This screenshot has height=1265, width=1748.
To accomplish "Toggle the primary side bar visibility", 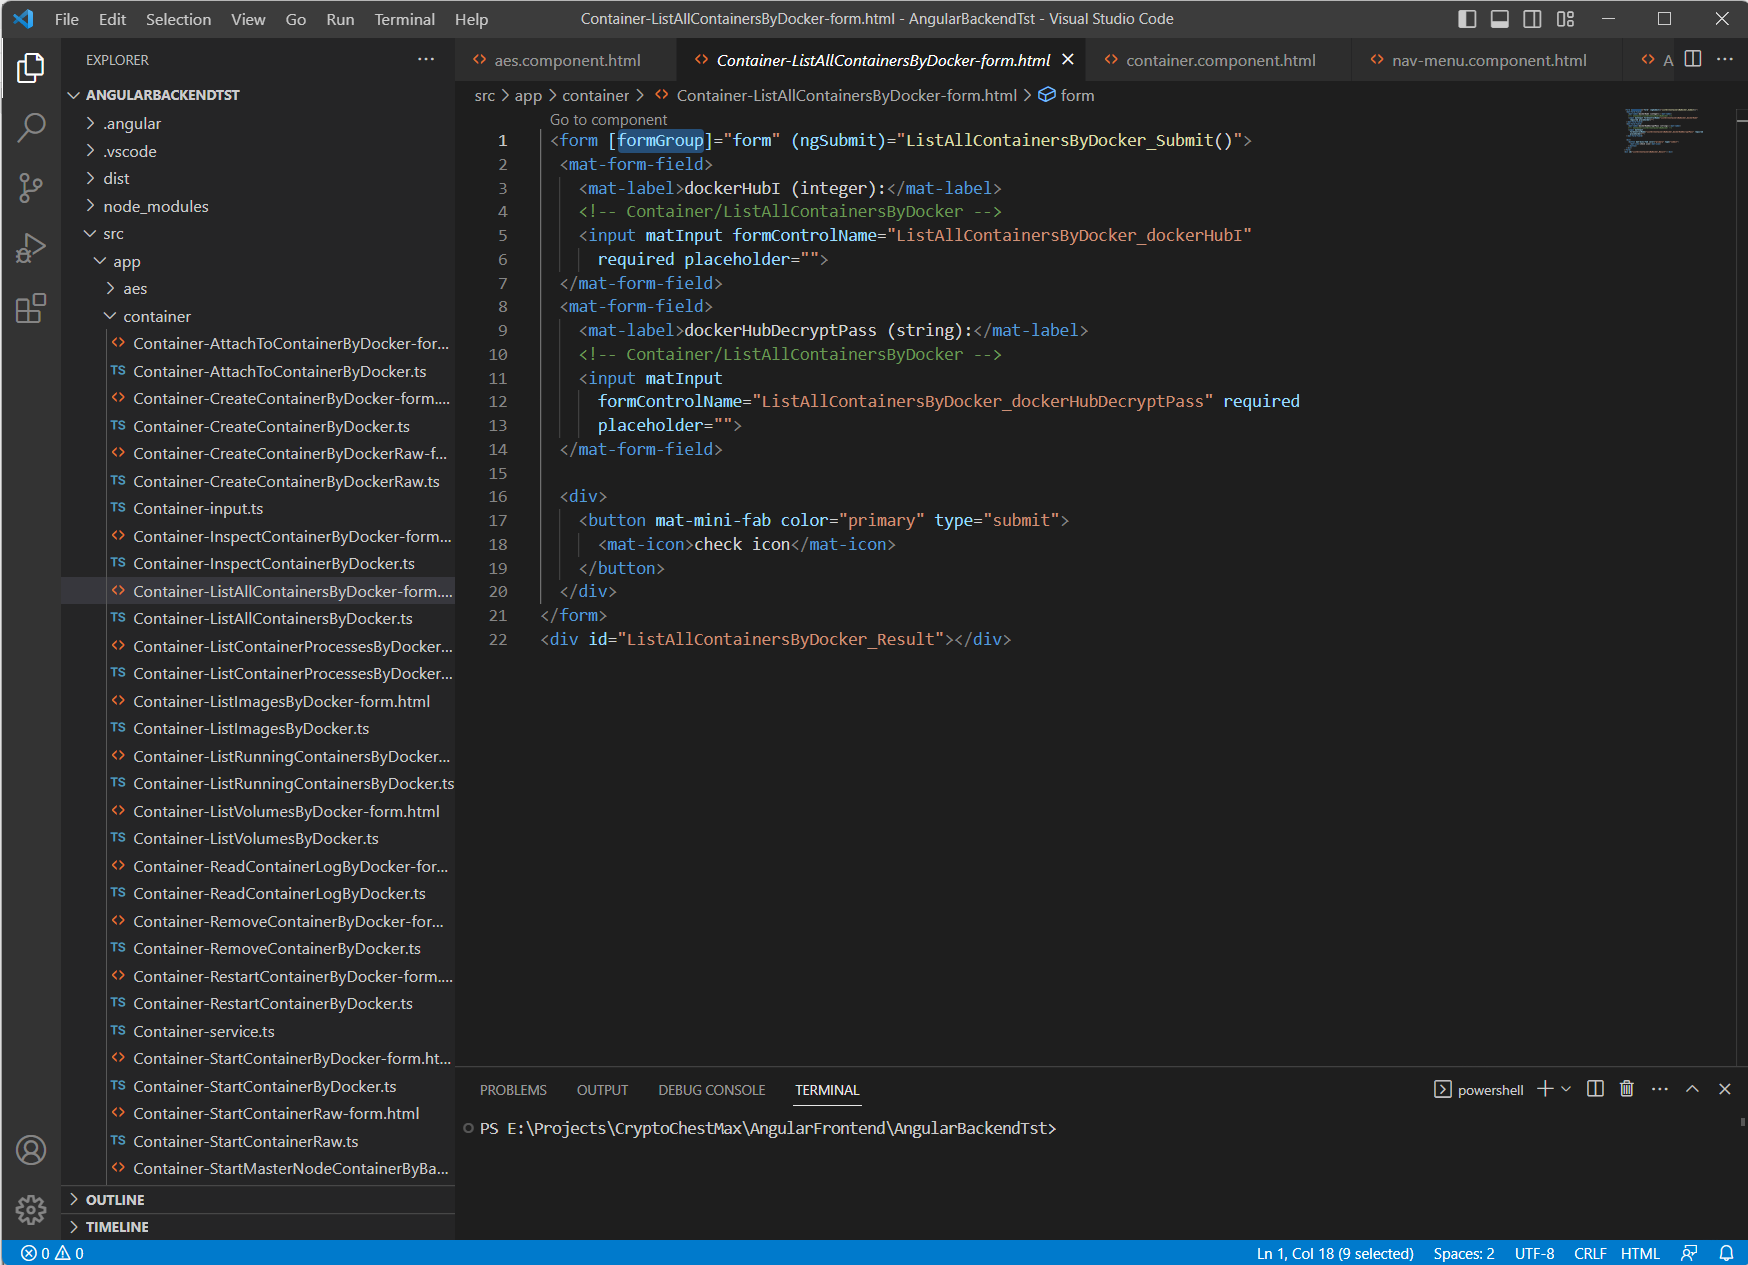I will pos(1467,19).
